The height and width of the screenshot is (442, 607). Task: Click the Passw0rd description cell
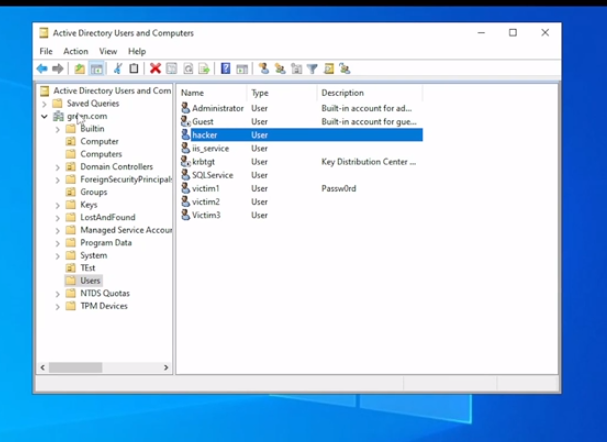(x=339, y=188)
